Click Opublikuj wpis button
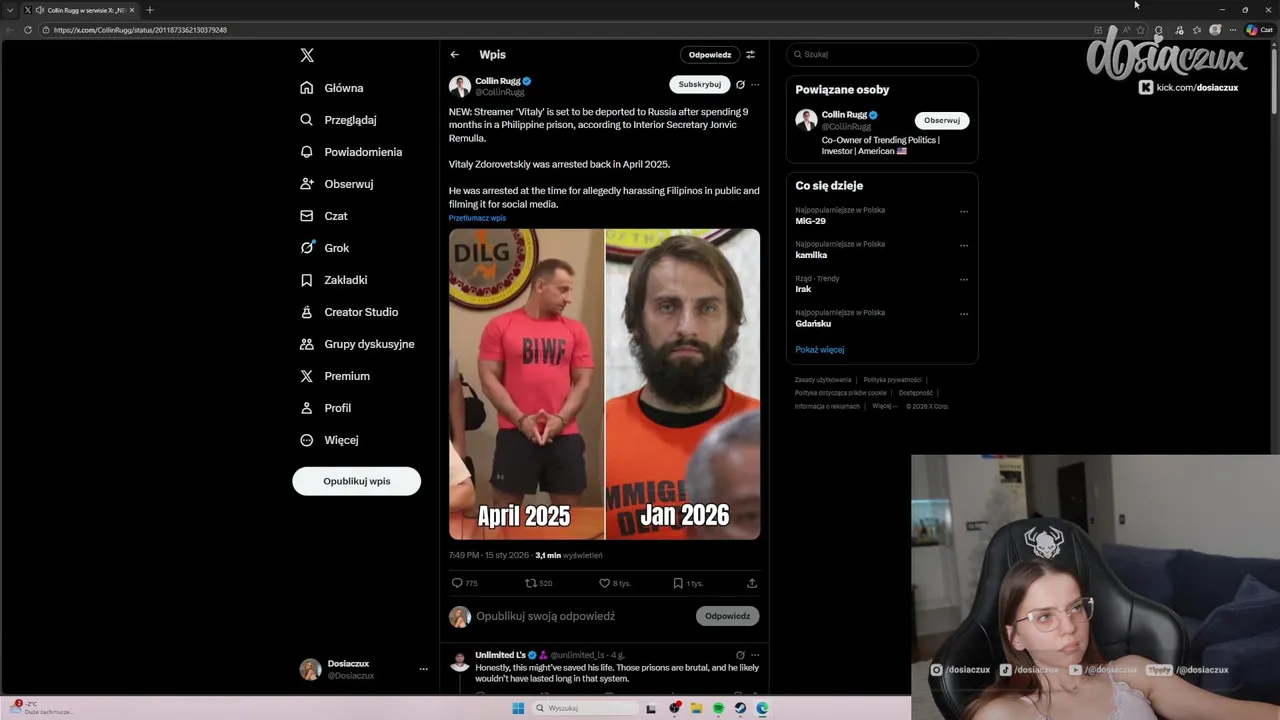The height and width of the screenshot is (720, 1280). (356, 481)
